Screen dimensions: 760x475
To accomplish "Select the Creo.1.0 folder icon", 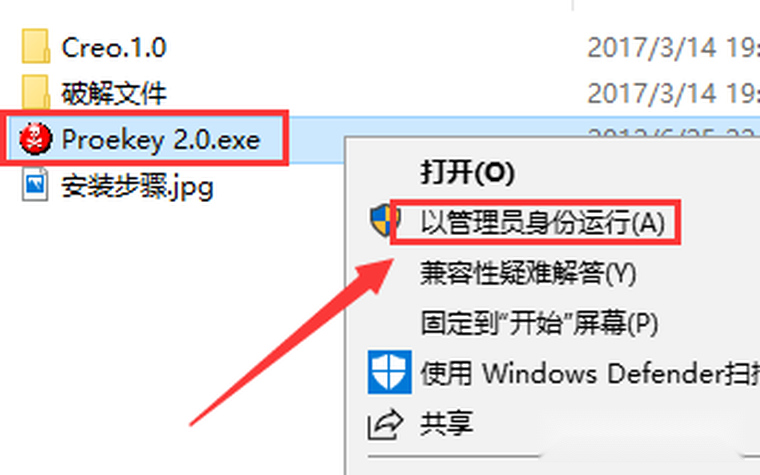I will (35, 47).
